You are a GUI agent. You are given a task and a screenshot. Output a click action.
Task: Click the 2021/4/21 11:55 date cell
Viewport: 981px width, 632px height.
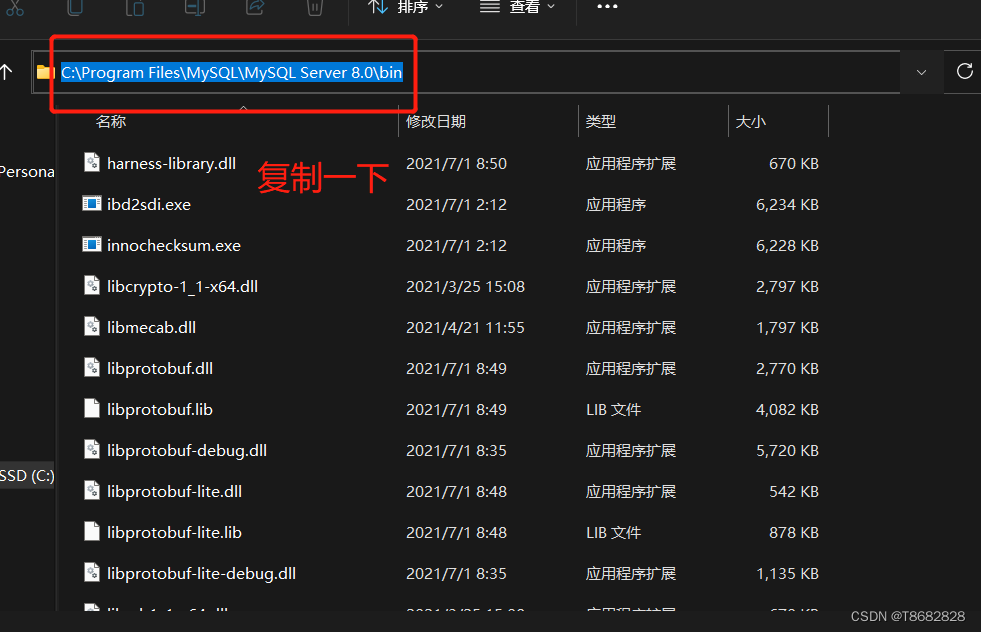point(465,327)
